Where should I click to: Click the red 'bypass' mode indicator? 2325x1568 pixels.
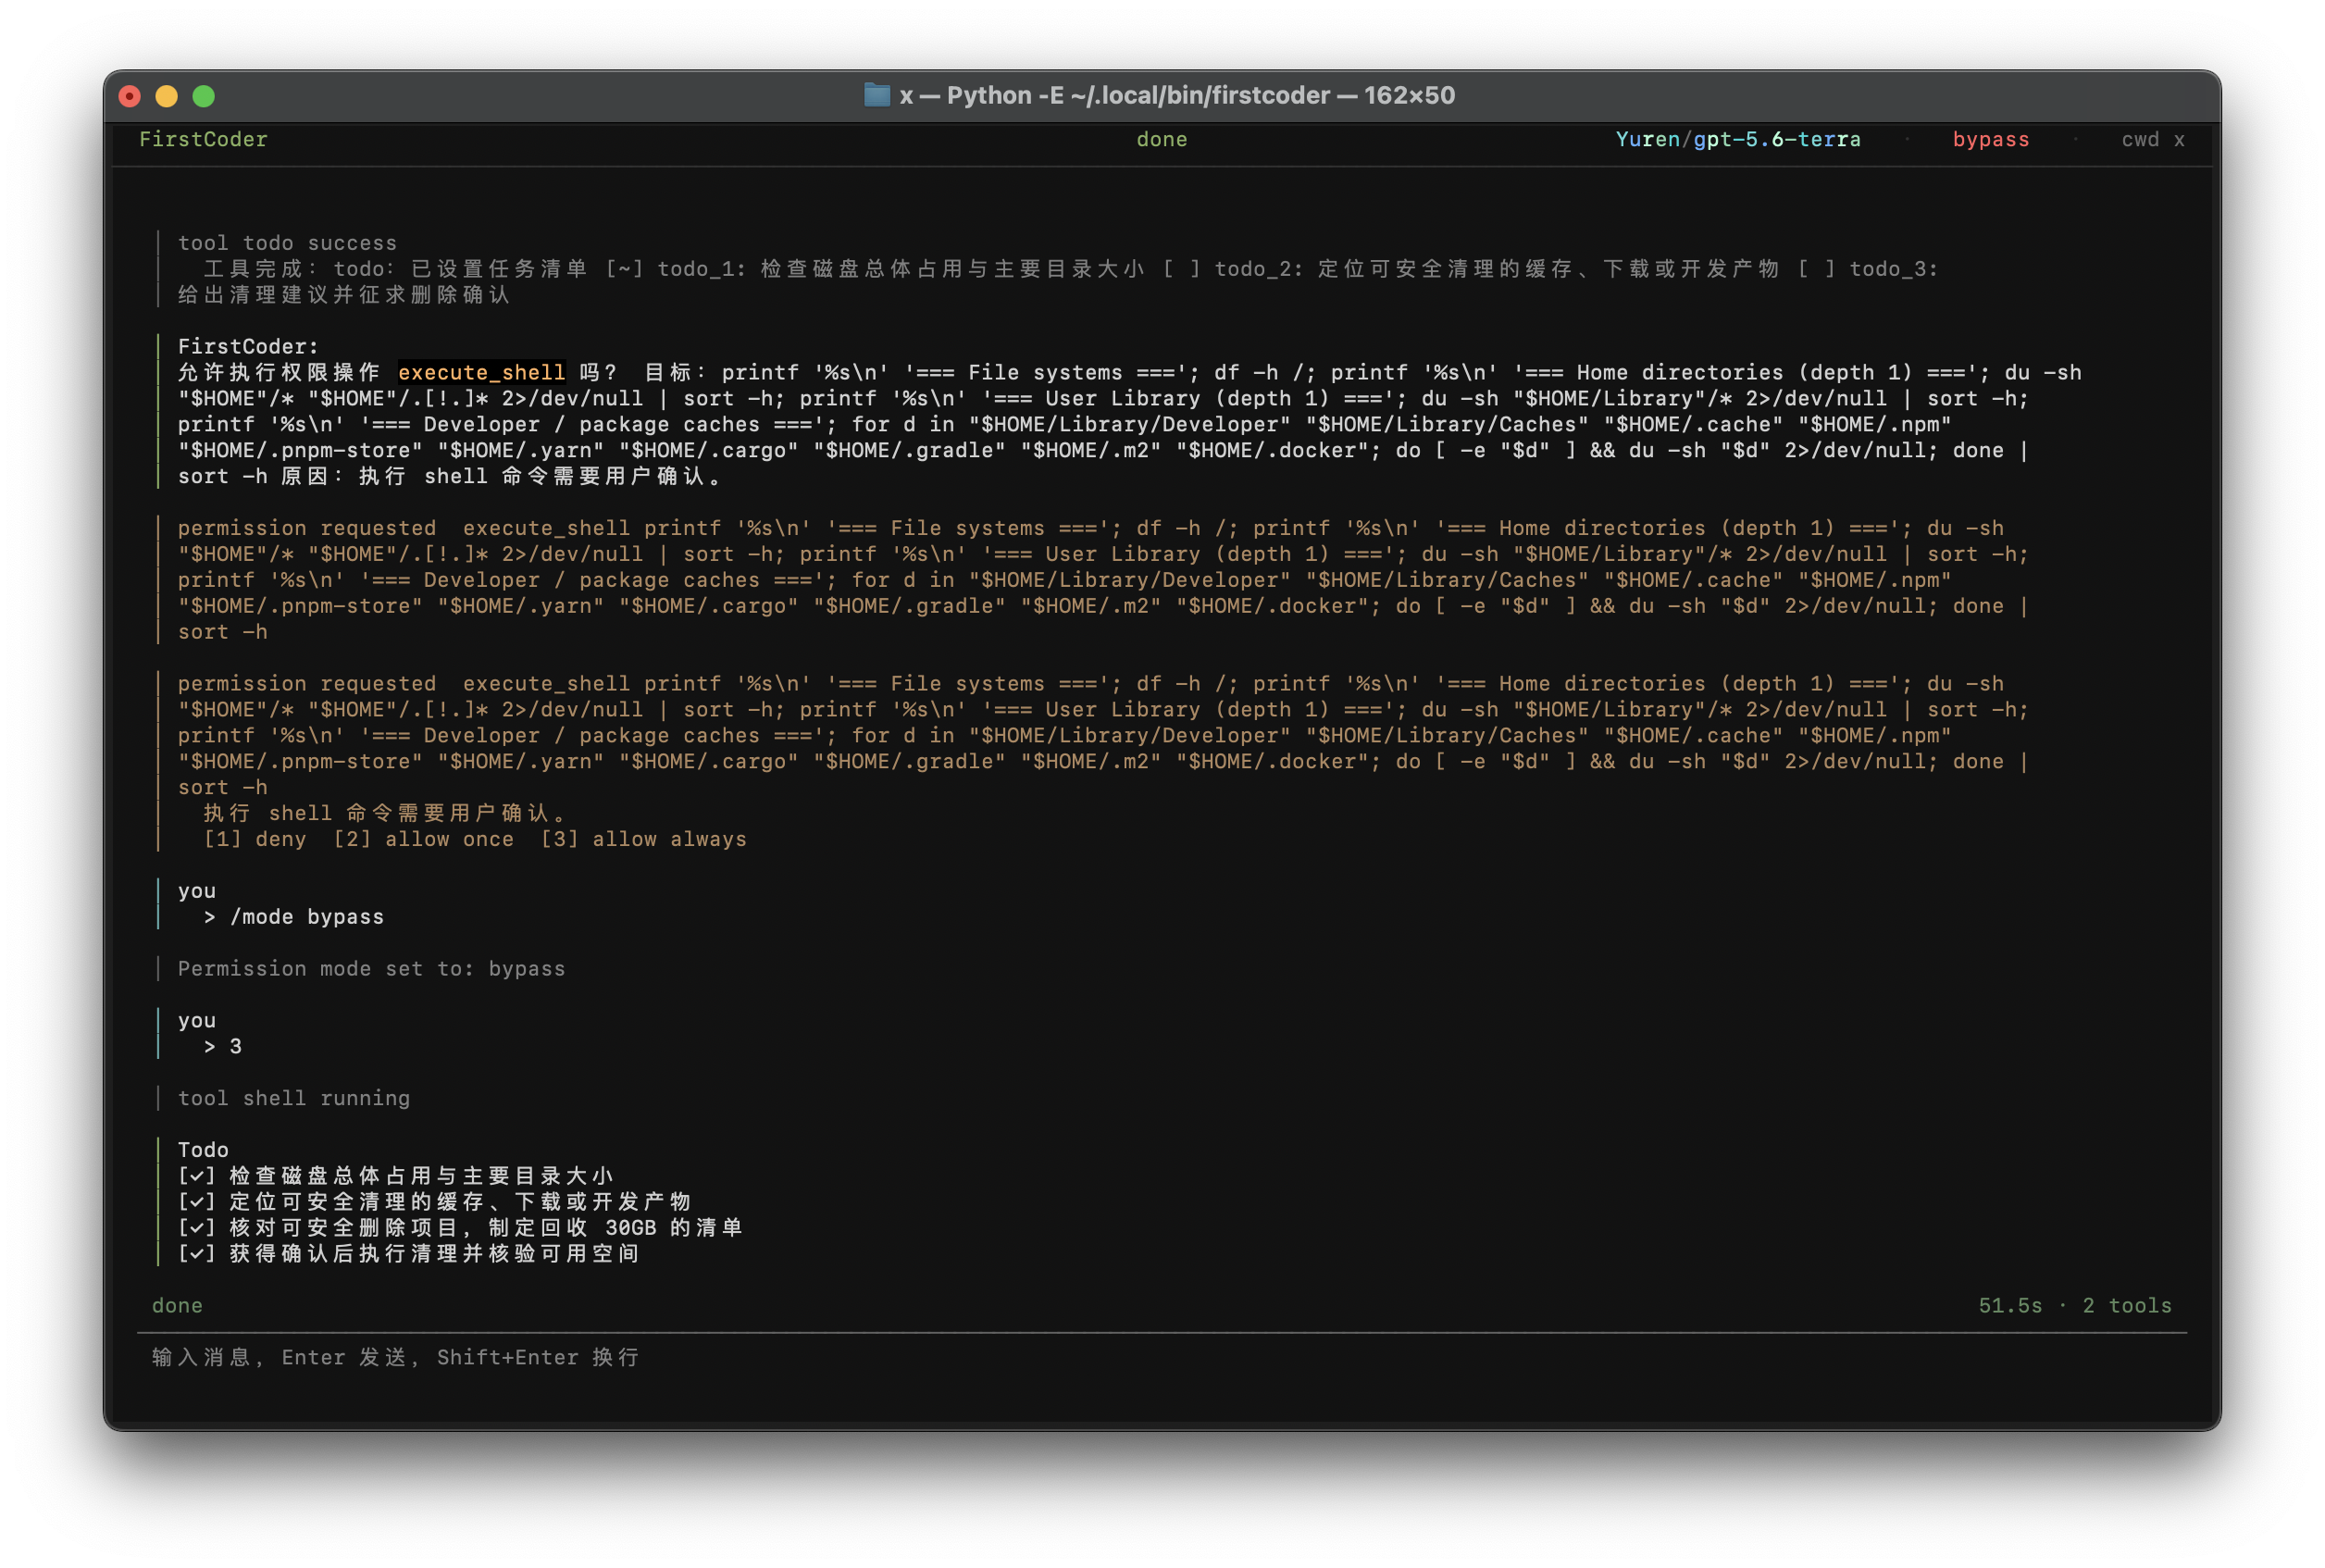(1990, 139)
